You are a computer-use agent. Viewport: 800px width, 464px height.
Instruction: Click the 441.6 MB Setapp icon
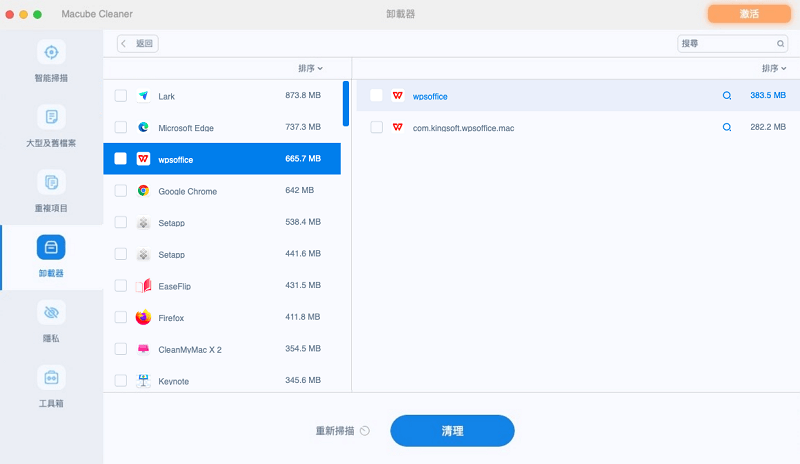[143, 254]
